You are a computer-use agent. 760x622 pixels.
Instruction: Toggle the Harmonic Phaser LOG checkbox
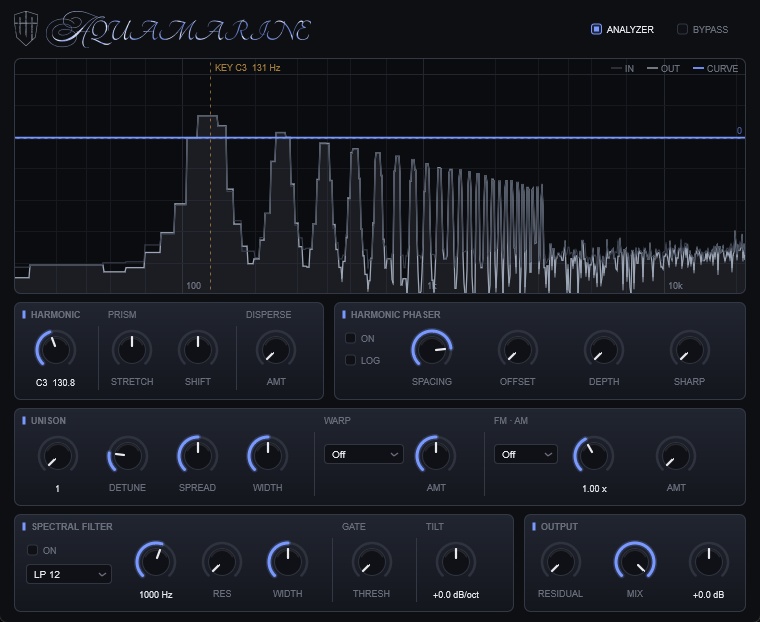[x=350, y=360]
